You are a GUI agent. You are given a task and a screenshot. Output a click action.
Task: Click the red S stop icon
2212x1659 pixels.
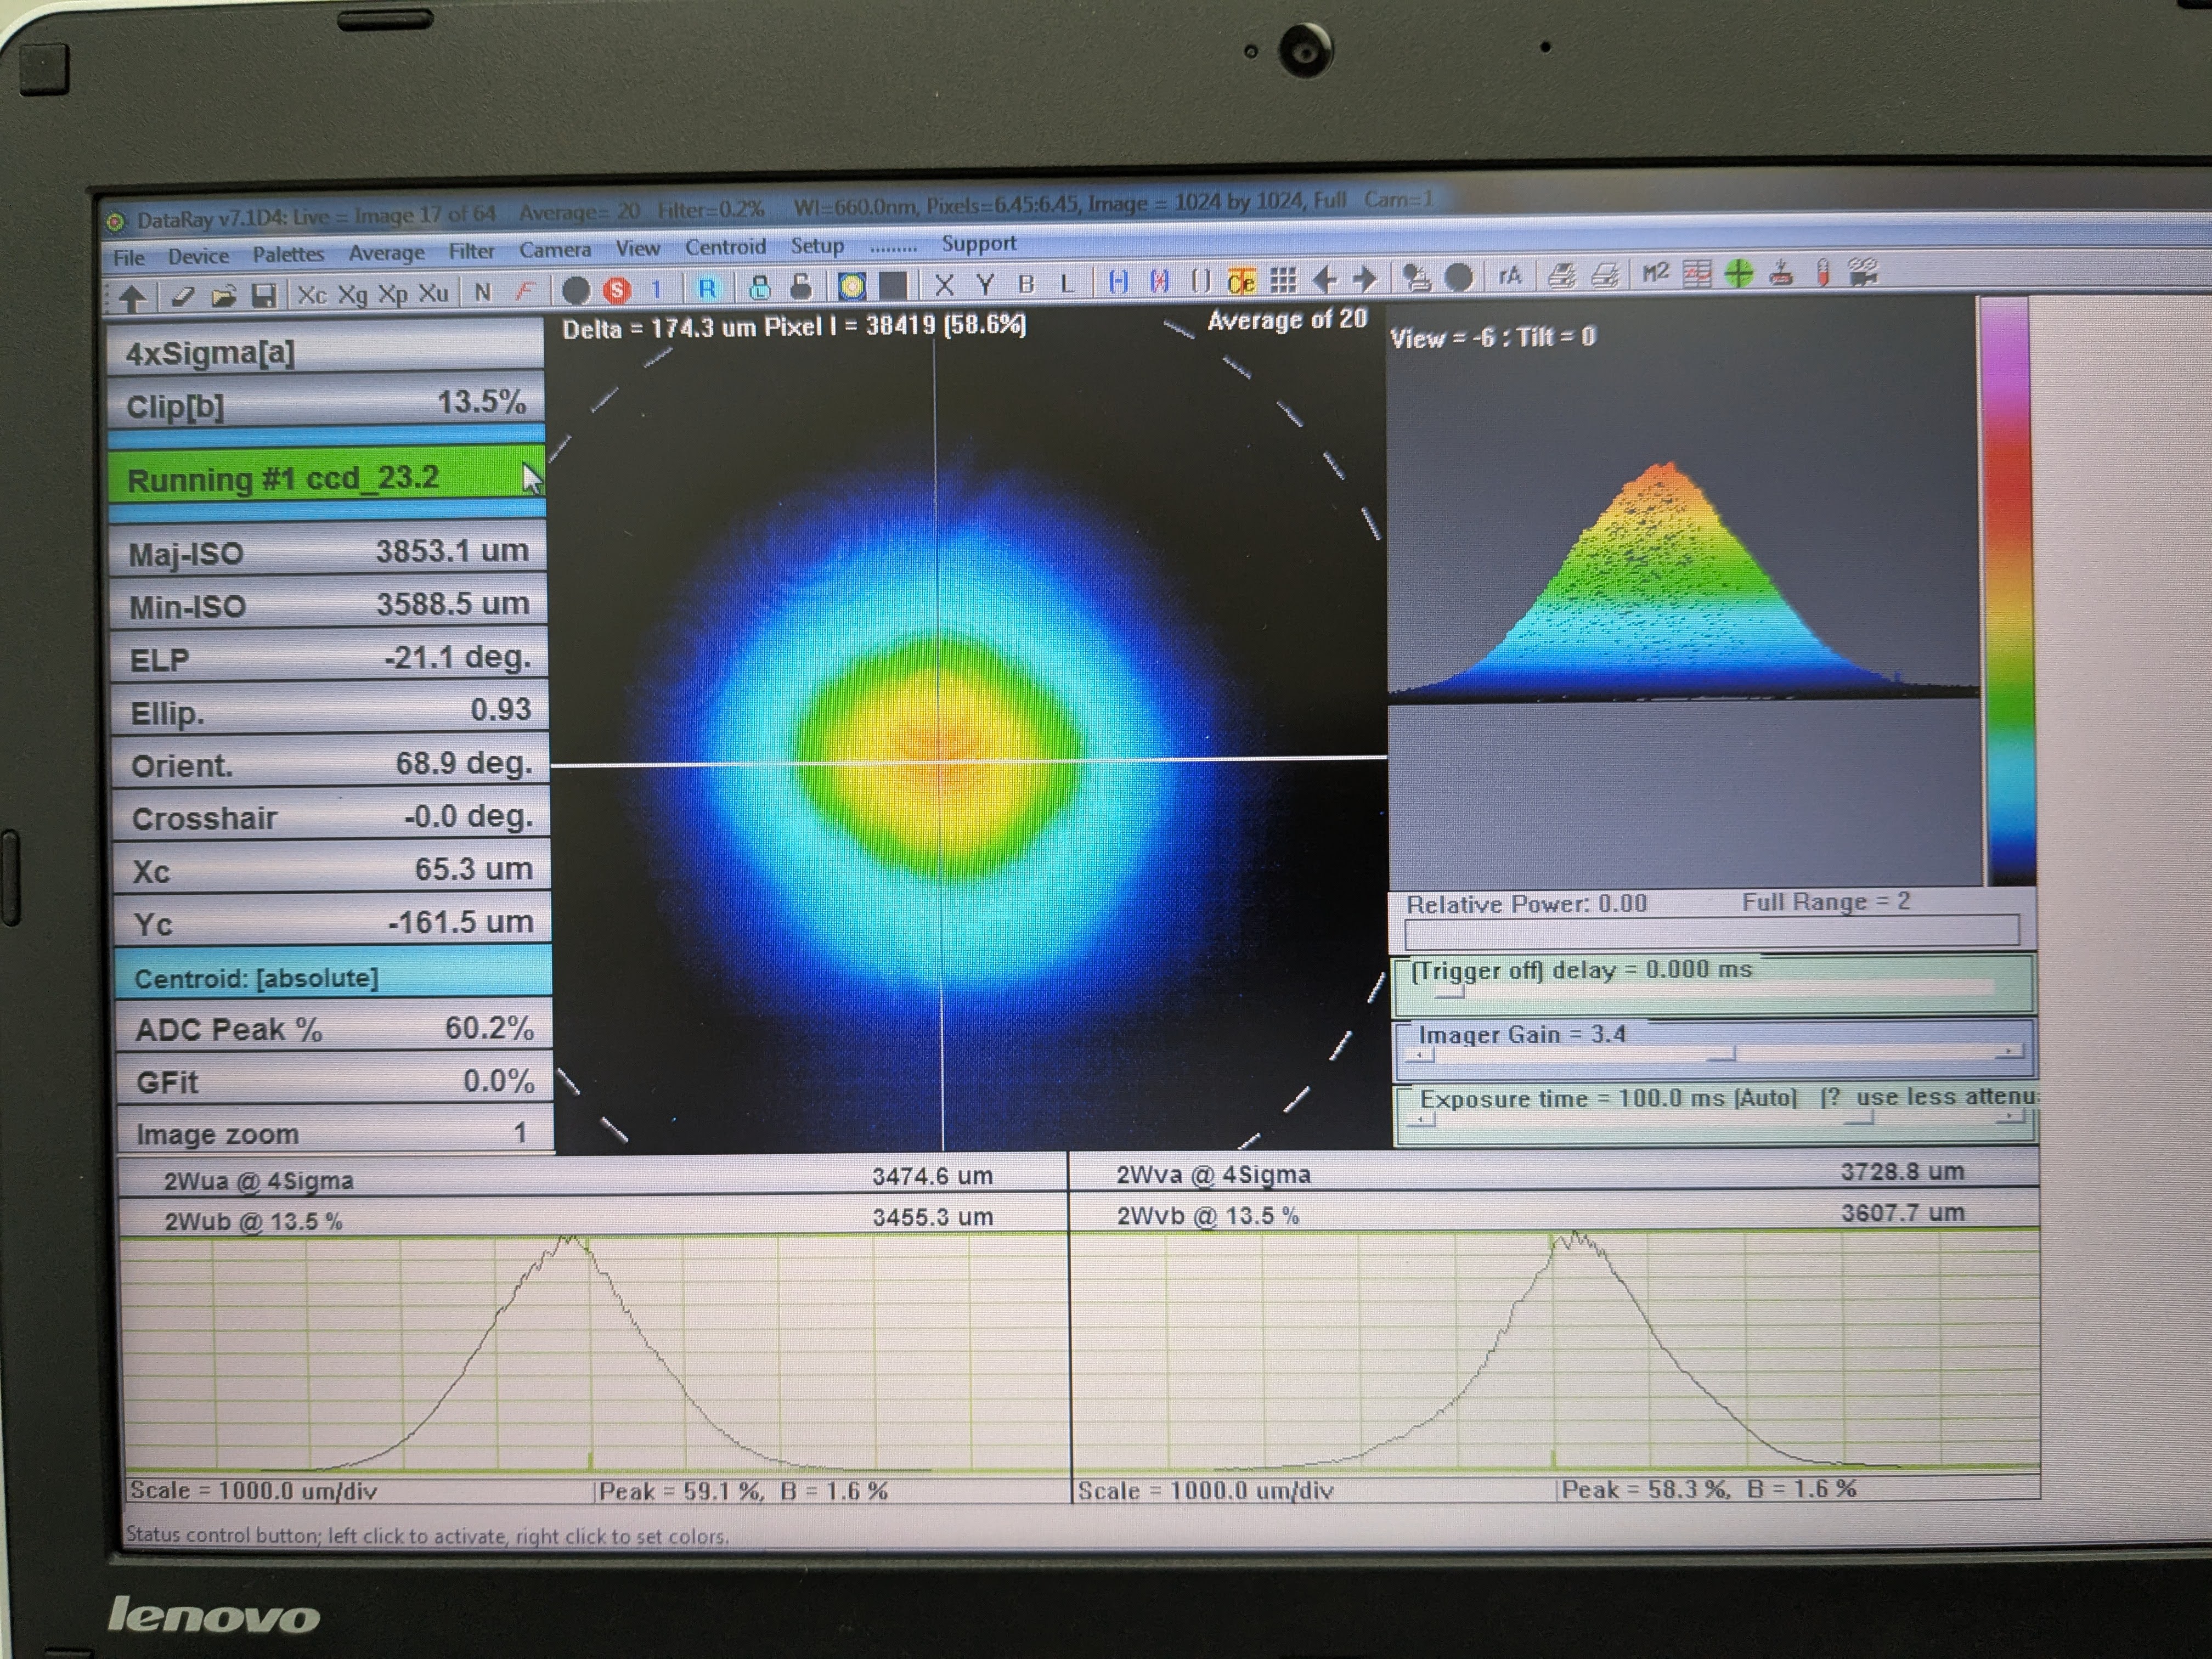click(x=618, y=290)
